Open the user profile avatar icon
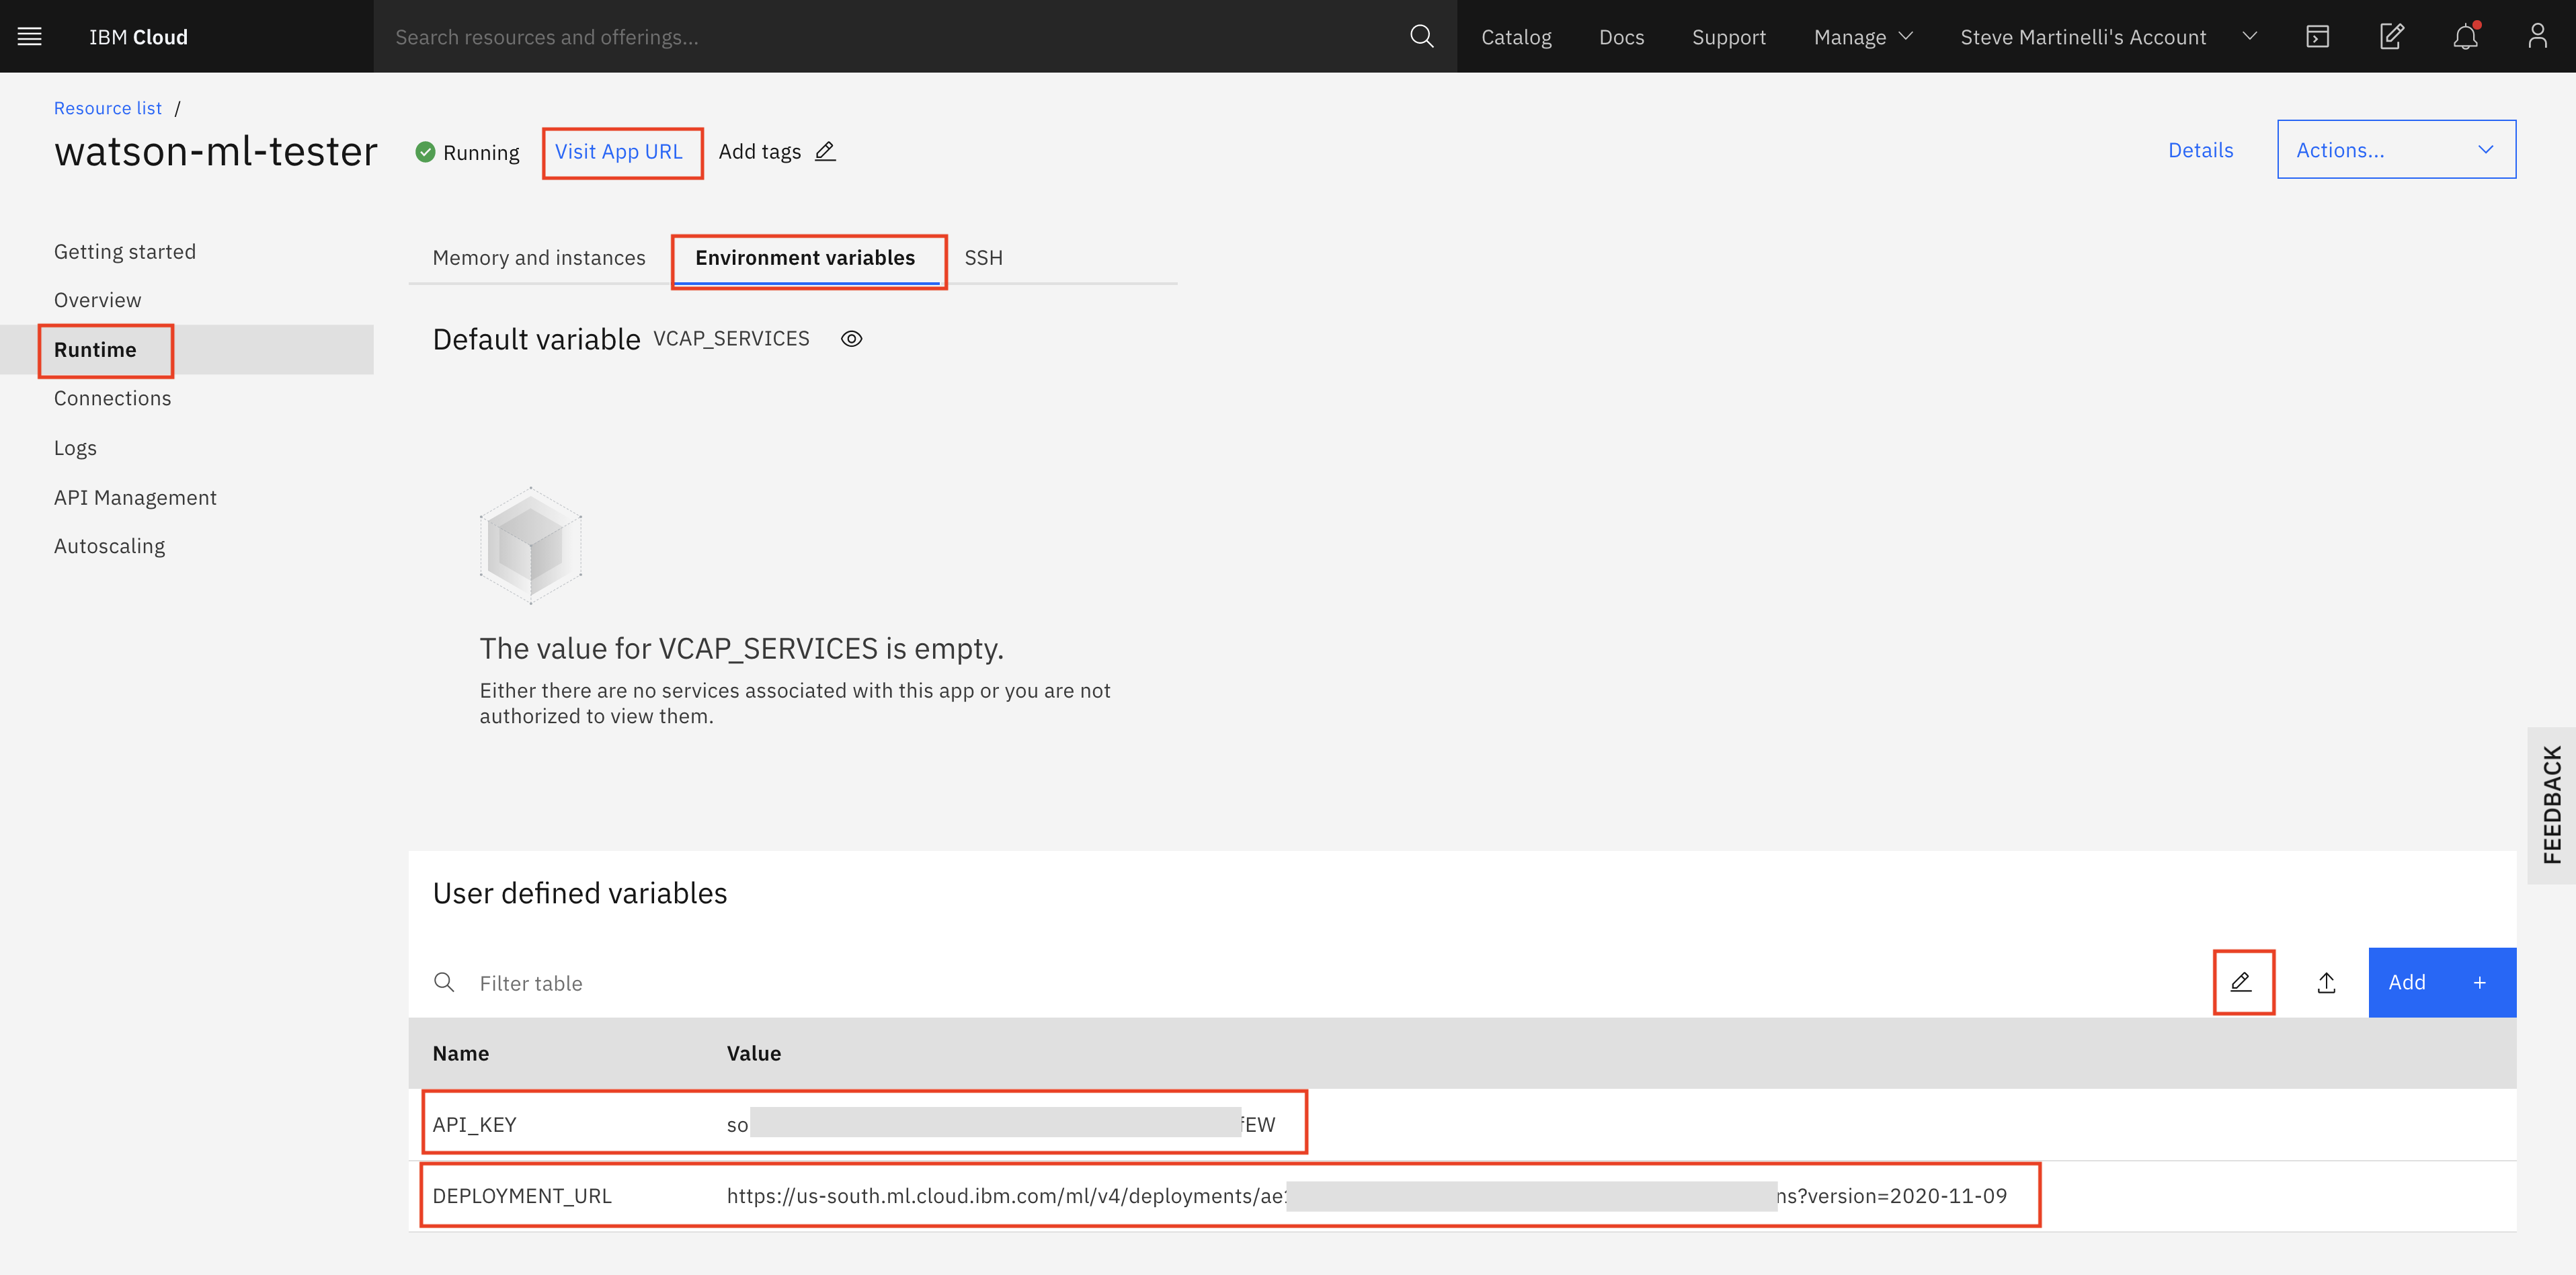Viewport: 2576px width, 1275px height. coord(2537,37)
